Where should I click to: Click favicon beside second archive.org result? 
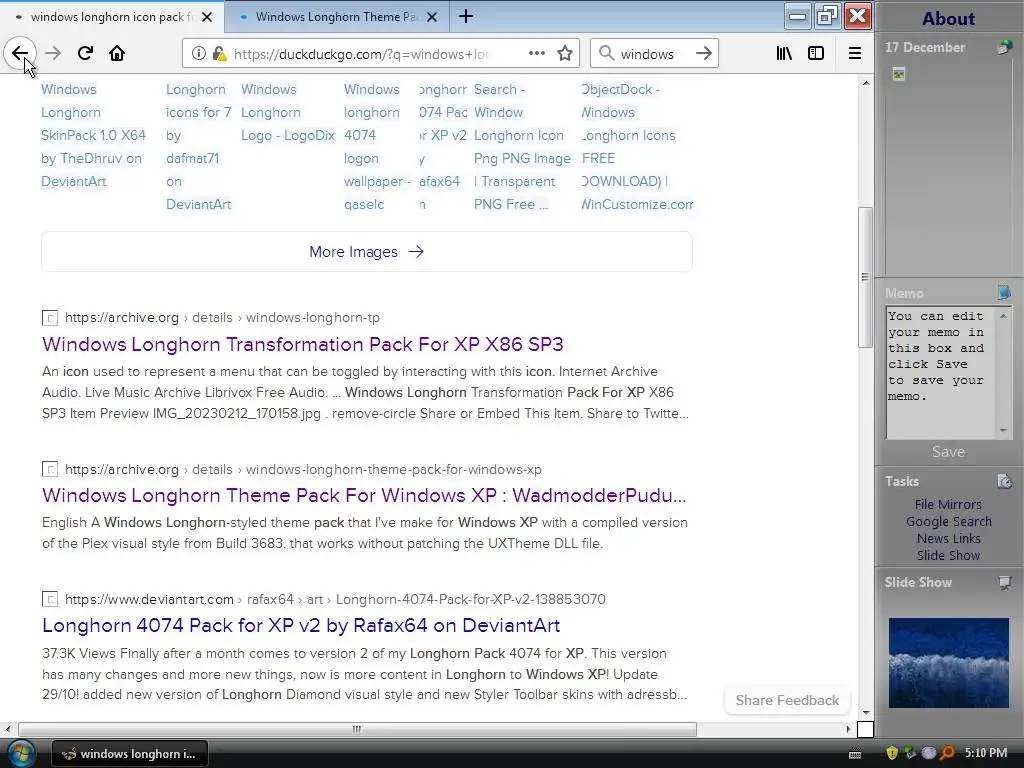click(50, 469)
